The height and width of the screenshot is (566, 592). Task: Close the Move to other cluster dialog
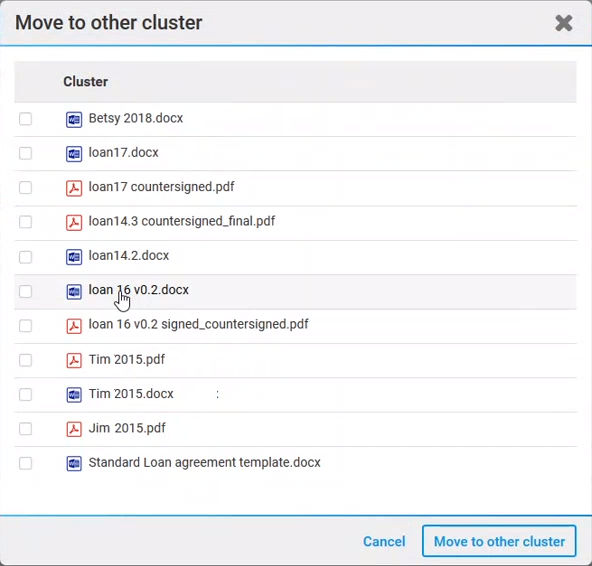point(564,23)
